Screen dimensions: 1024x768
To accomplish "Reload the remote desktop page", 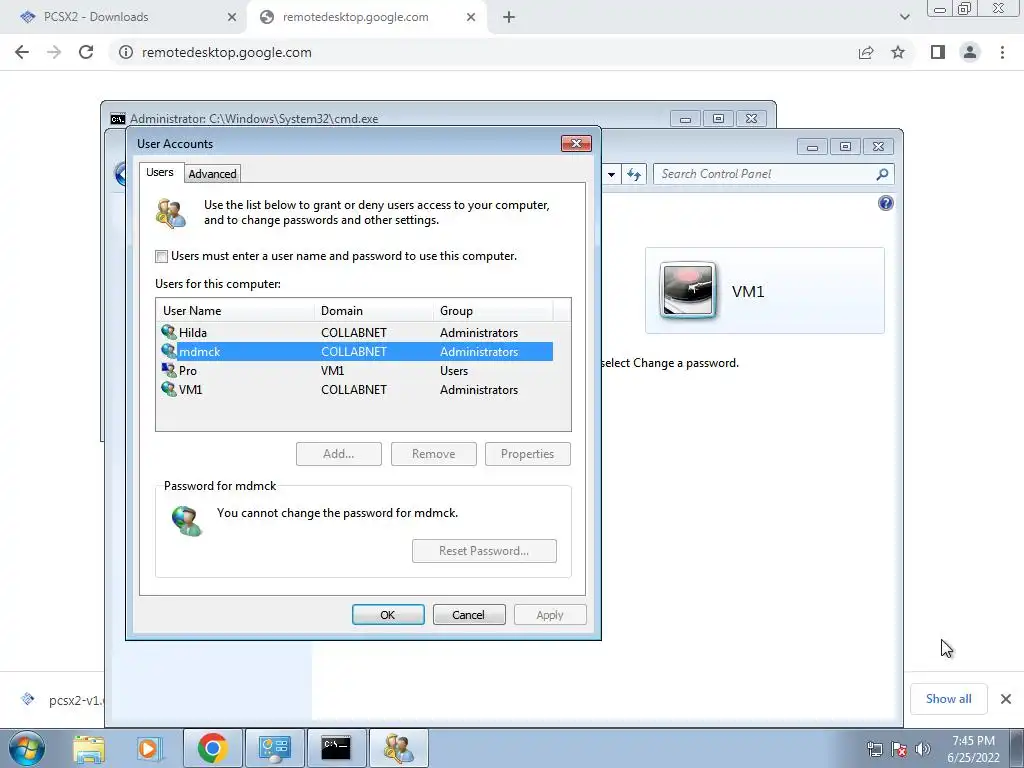I will [x=86, y=52].
